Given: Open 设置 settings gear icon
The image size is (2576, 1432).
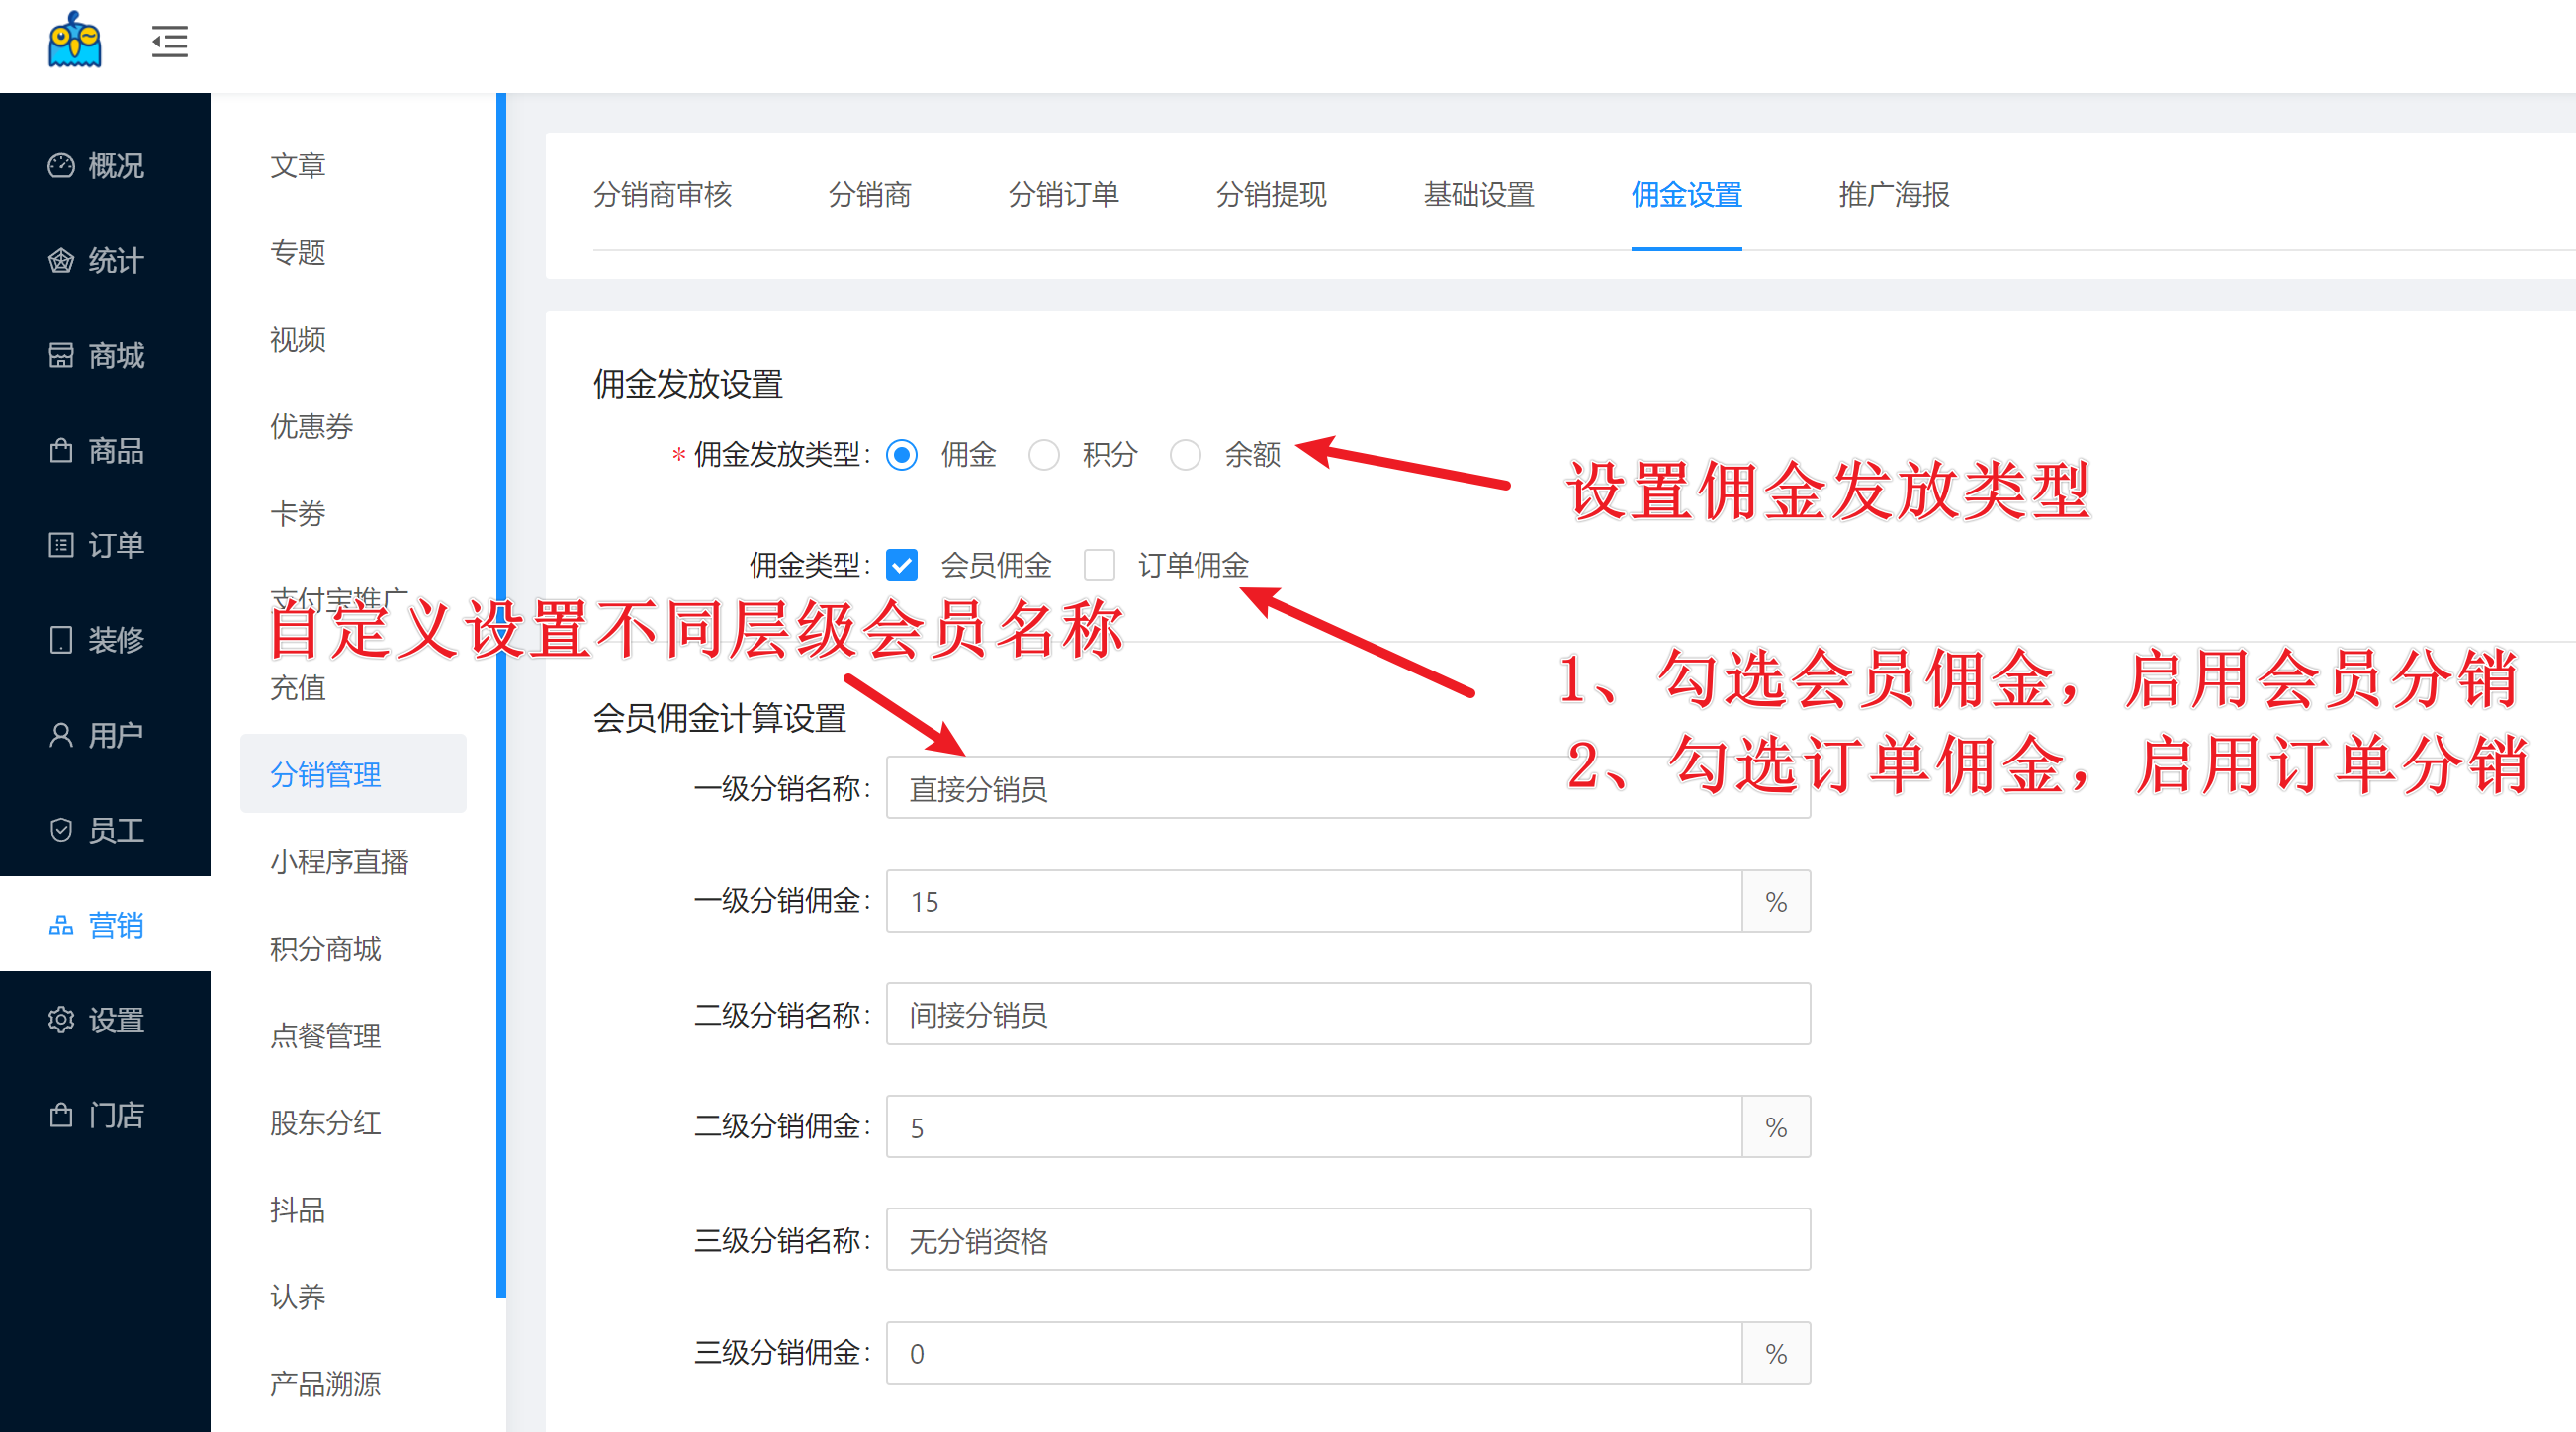Looking at the screenshot, I should click(61, 1020).
